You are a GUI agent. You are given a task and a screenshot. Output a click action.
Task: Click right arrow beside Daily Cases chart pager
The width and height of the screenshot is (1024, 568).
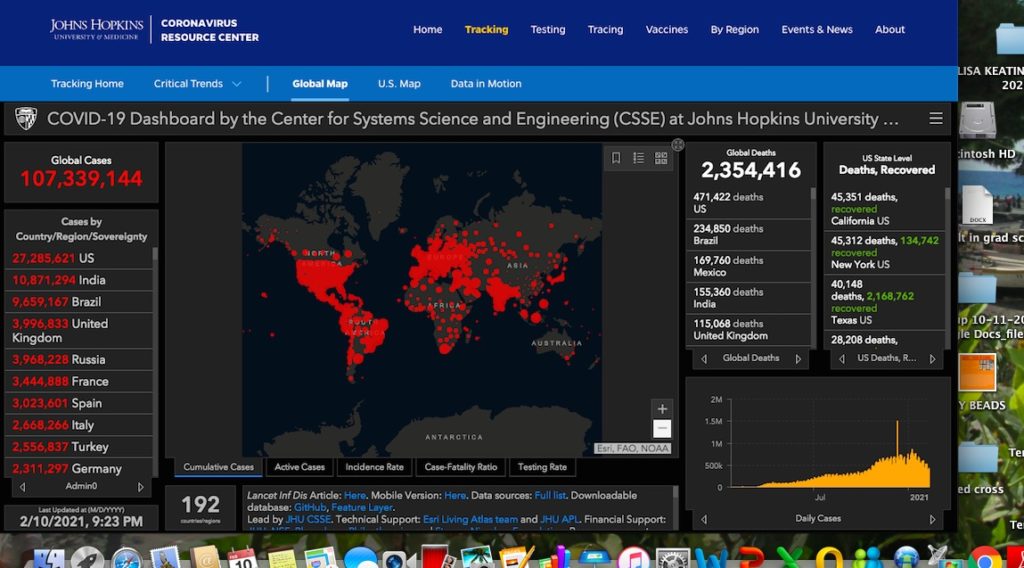coord(933,519)
